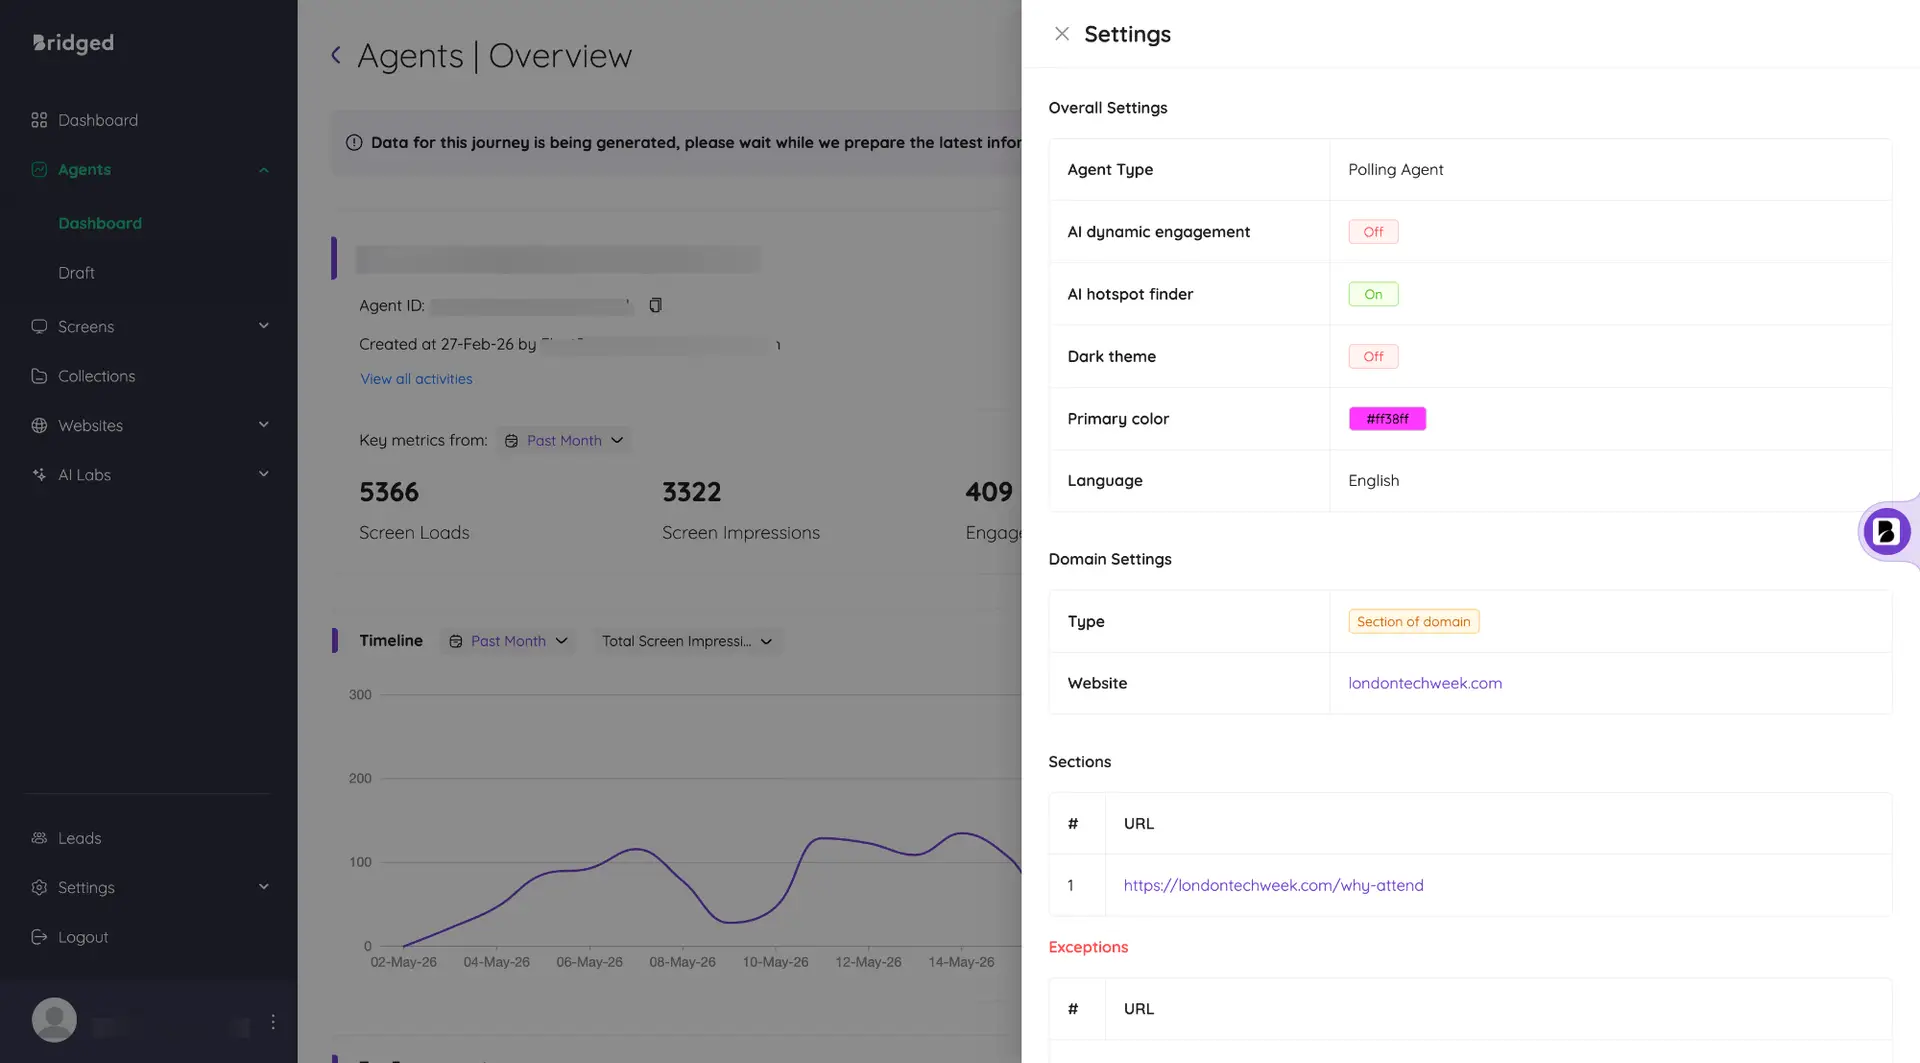1920x1063 pixels.
Task: Go back using the arrow beside Agents | Overview
Action: tap(336, 56)
